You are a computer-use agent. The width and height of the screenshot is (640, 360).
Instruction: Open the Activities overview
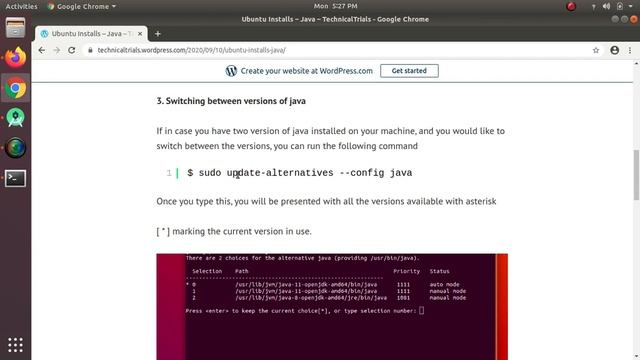click(21, 6)
